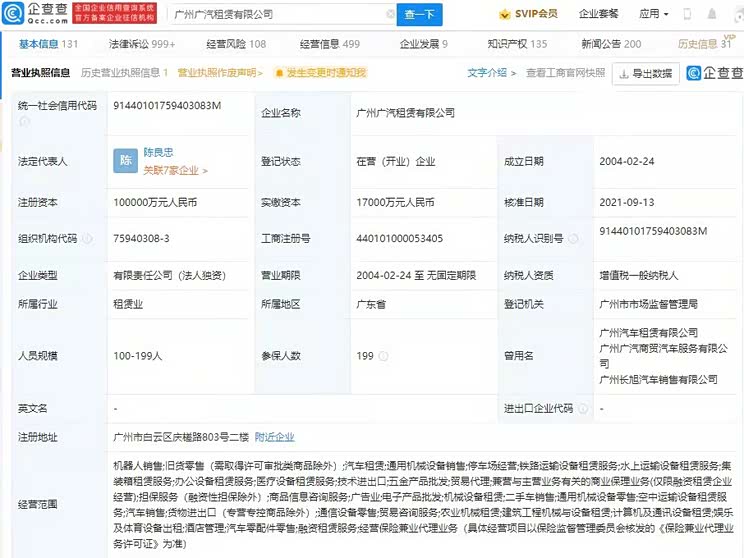Select the 历史营业执照信息 sub-tab
Screen dimensions: 744x558
(124, 73)
